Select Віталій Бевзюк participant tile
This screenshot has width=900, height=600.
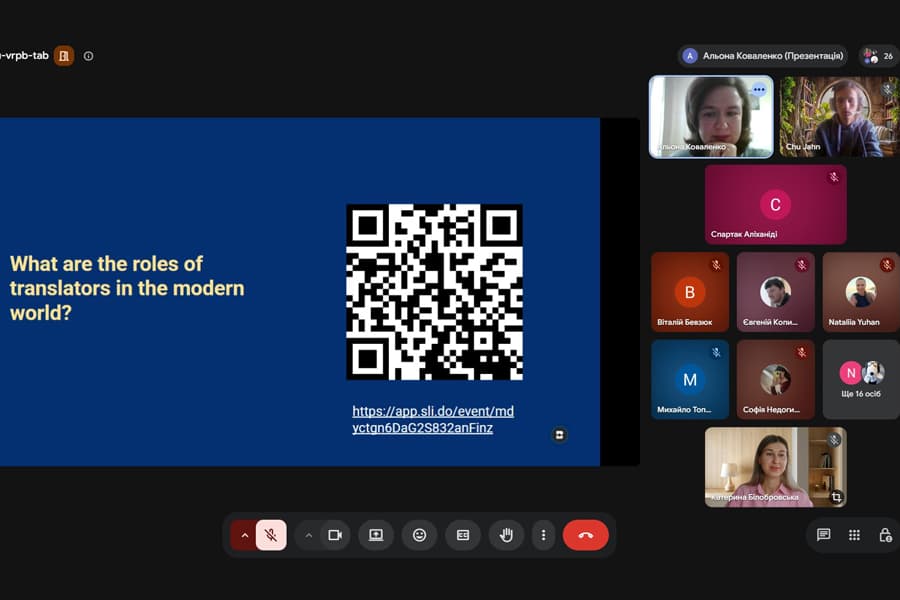[690, 292]
